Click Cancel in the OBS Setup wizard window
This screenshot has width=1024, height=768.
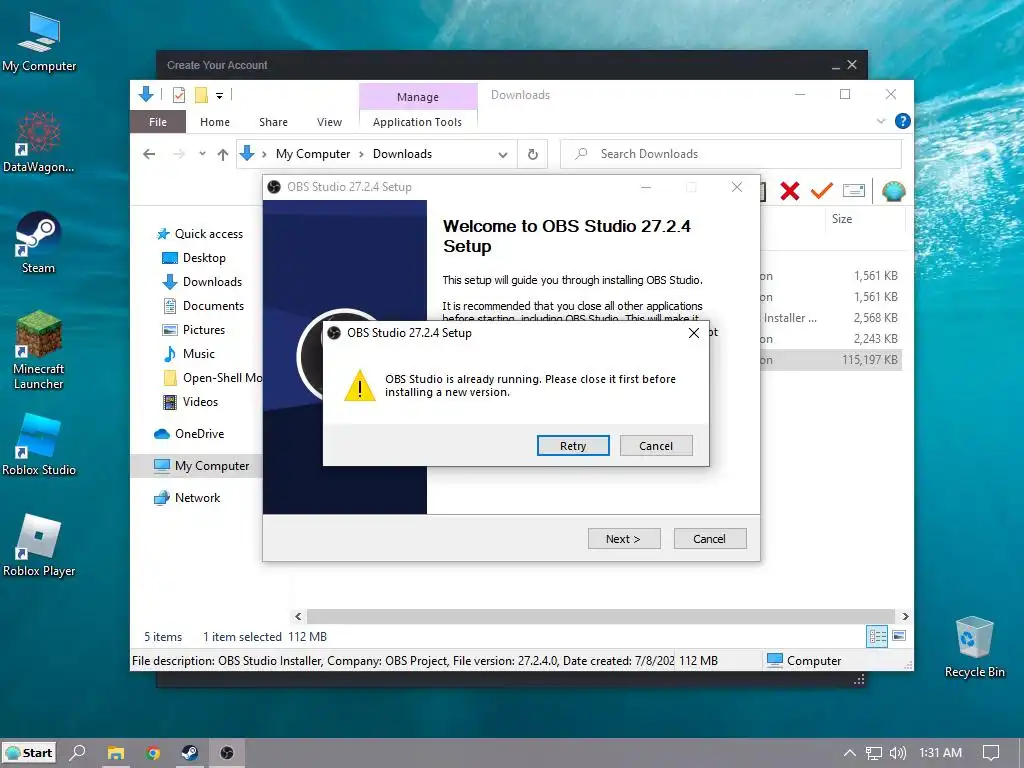pos(710,539)
